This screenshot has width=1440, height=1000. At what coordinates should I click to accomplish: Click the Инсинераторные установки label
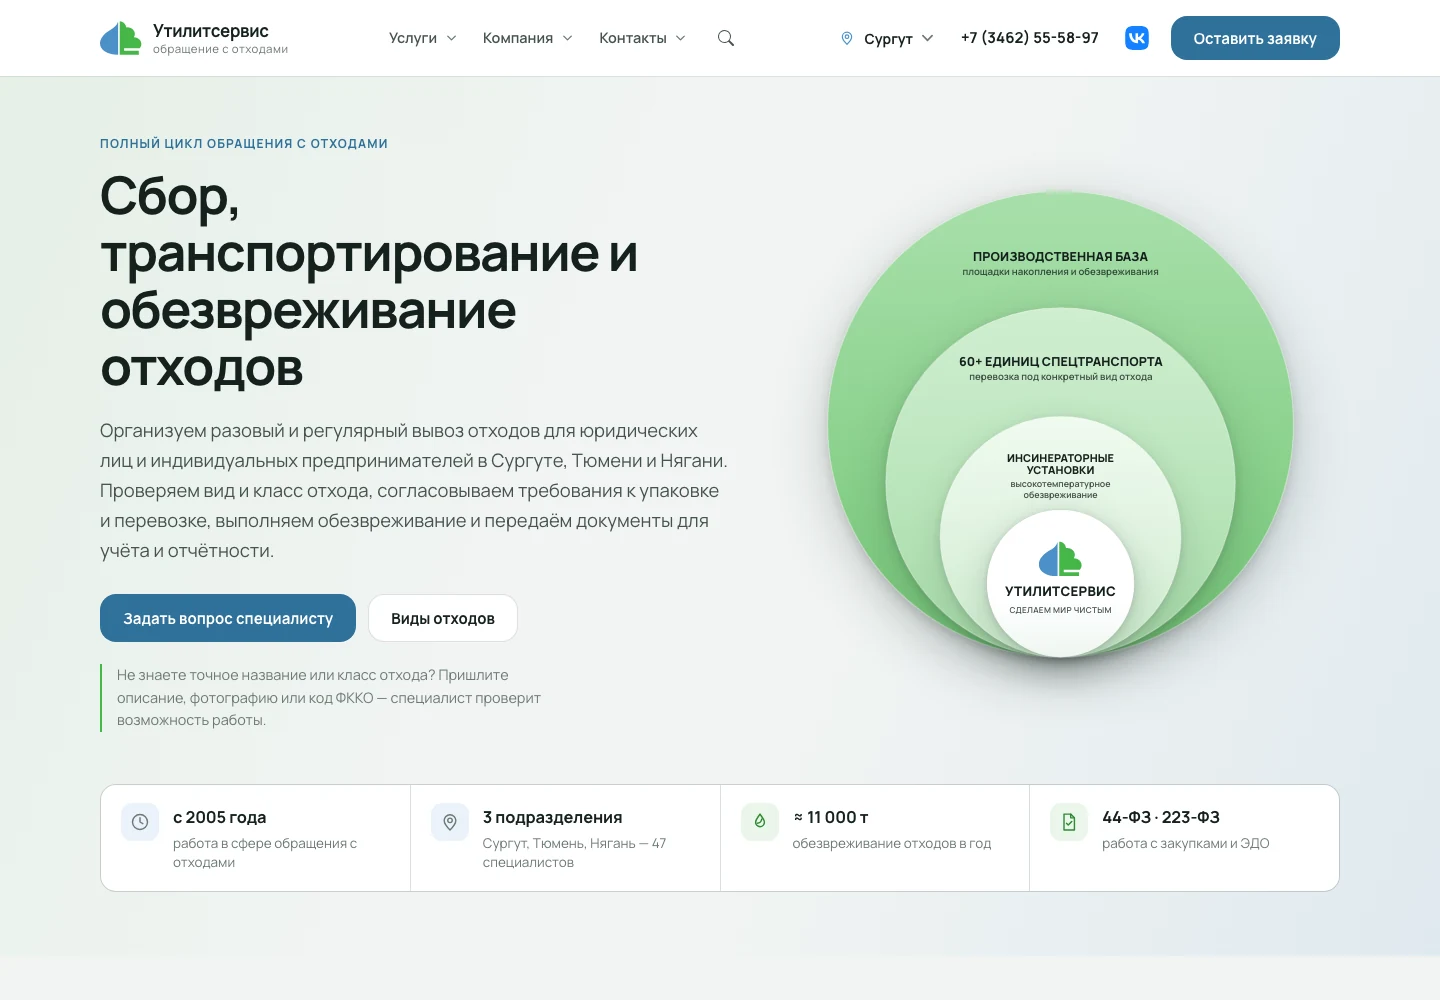point(1060,464)
